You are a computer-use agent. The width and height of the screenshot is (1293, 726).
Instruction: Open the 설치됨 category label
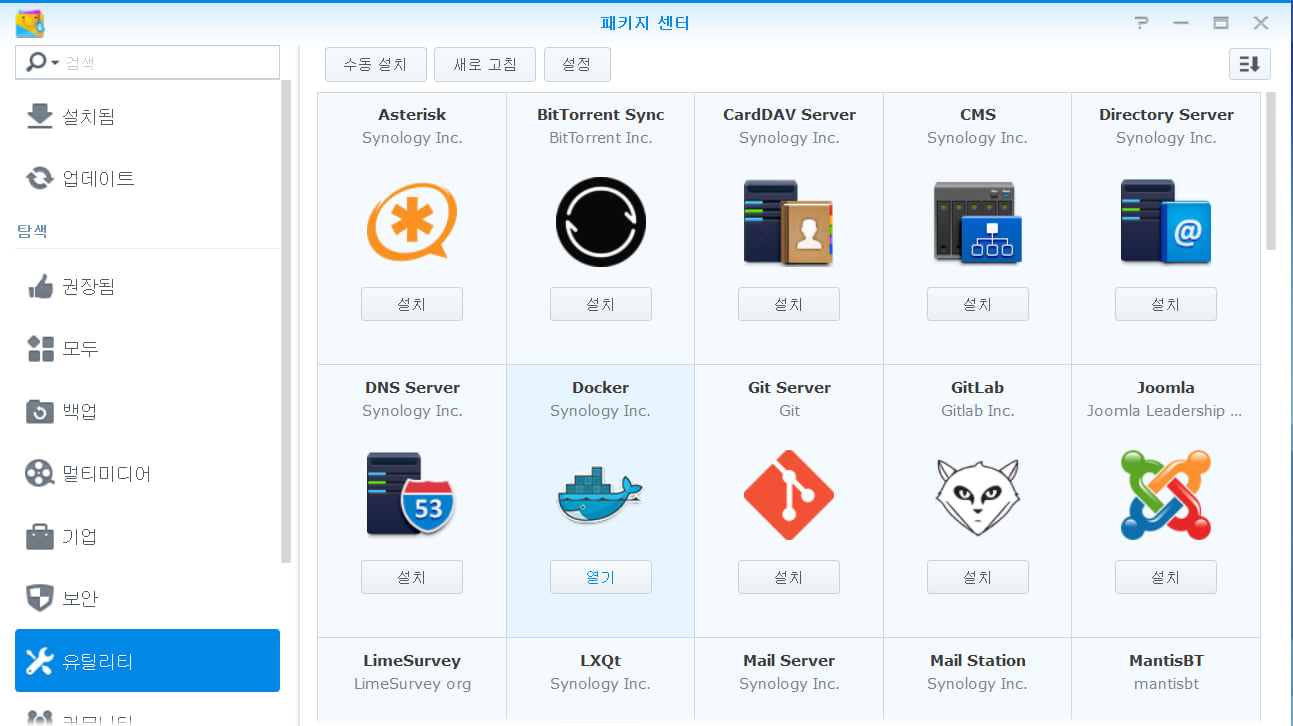point(89,117)
